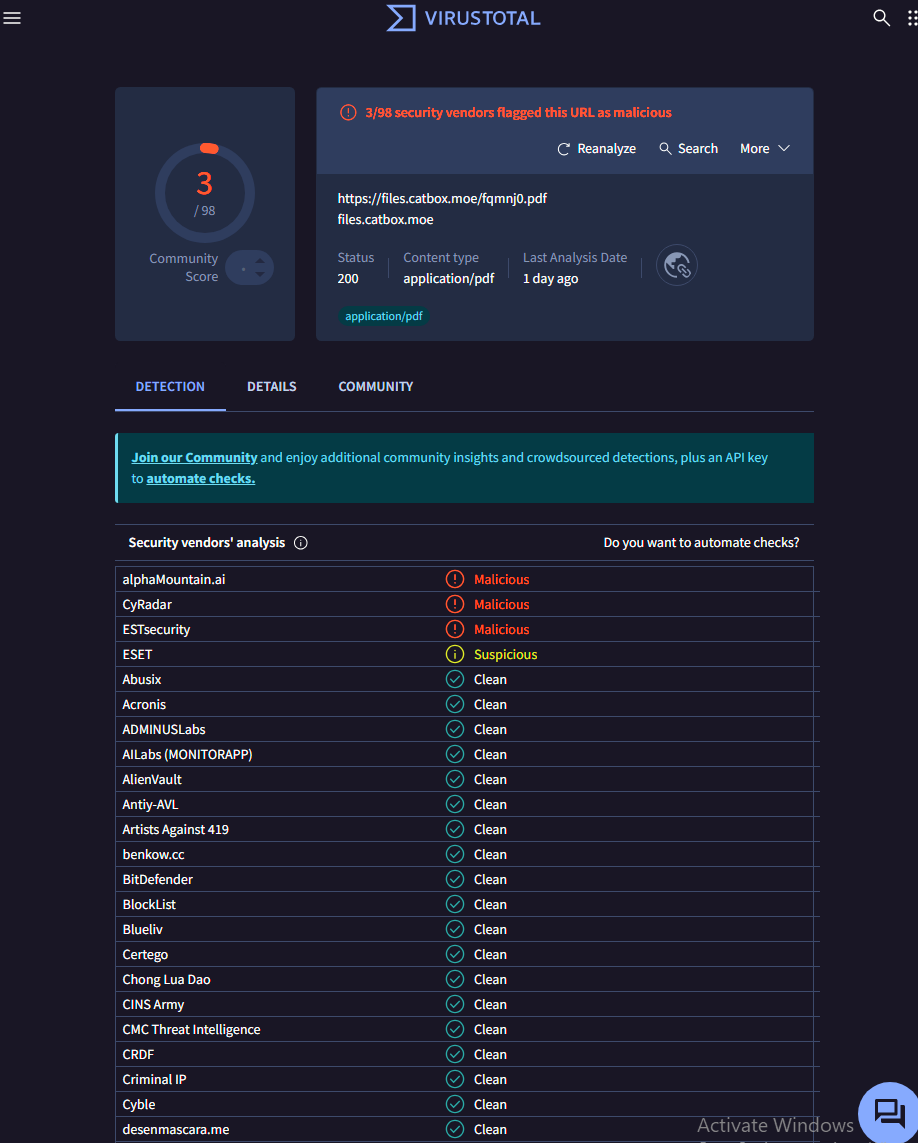918x1143 pixels.
Task: Click Certego clean checkmark icon
Action: 455,954
